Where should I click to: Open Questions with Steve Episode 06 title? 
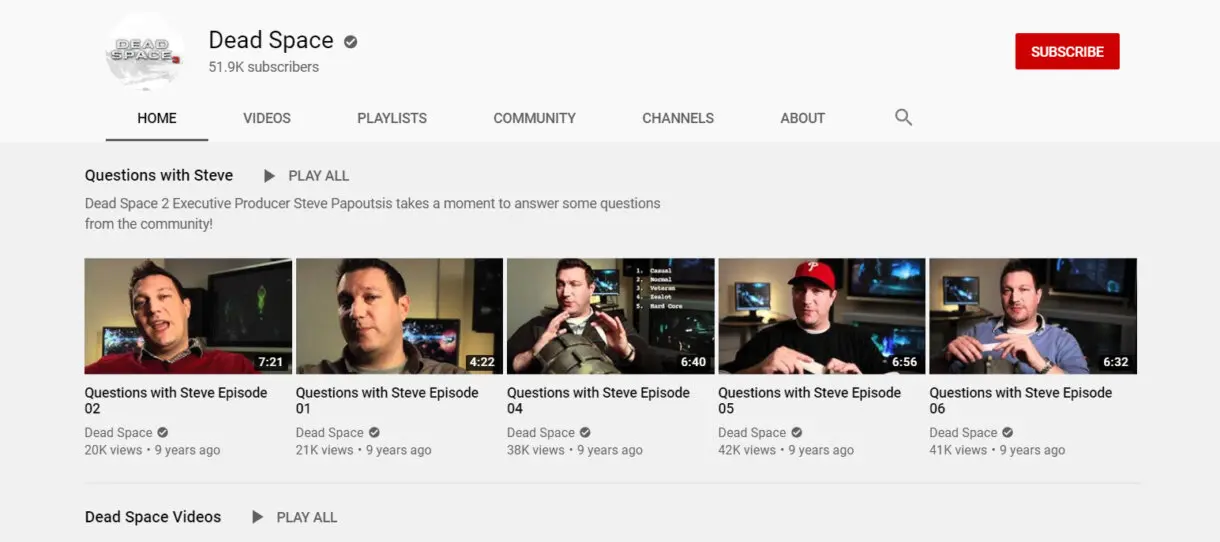1021,400
